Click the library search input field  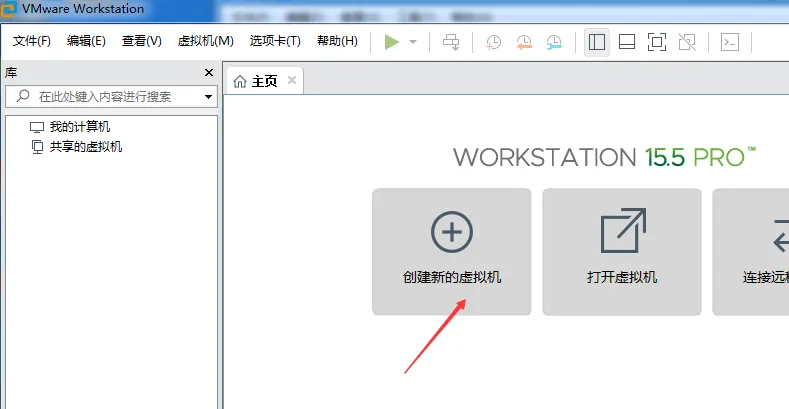click(110, 97)
